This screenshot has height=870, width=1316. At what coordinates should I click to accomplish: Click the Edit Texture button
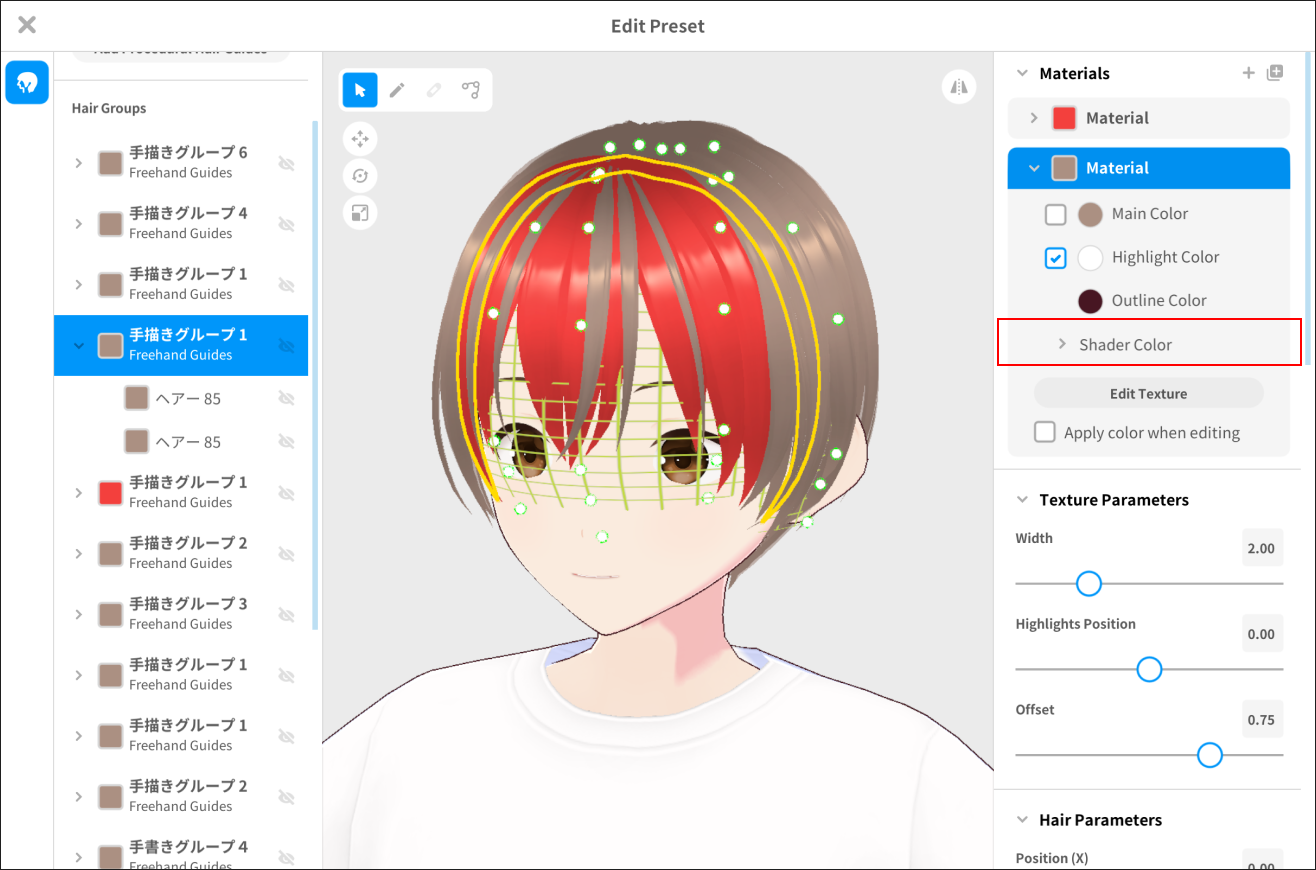point(1148,394)
